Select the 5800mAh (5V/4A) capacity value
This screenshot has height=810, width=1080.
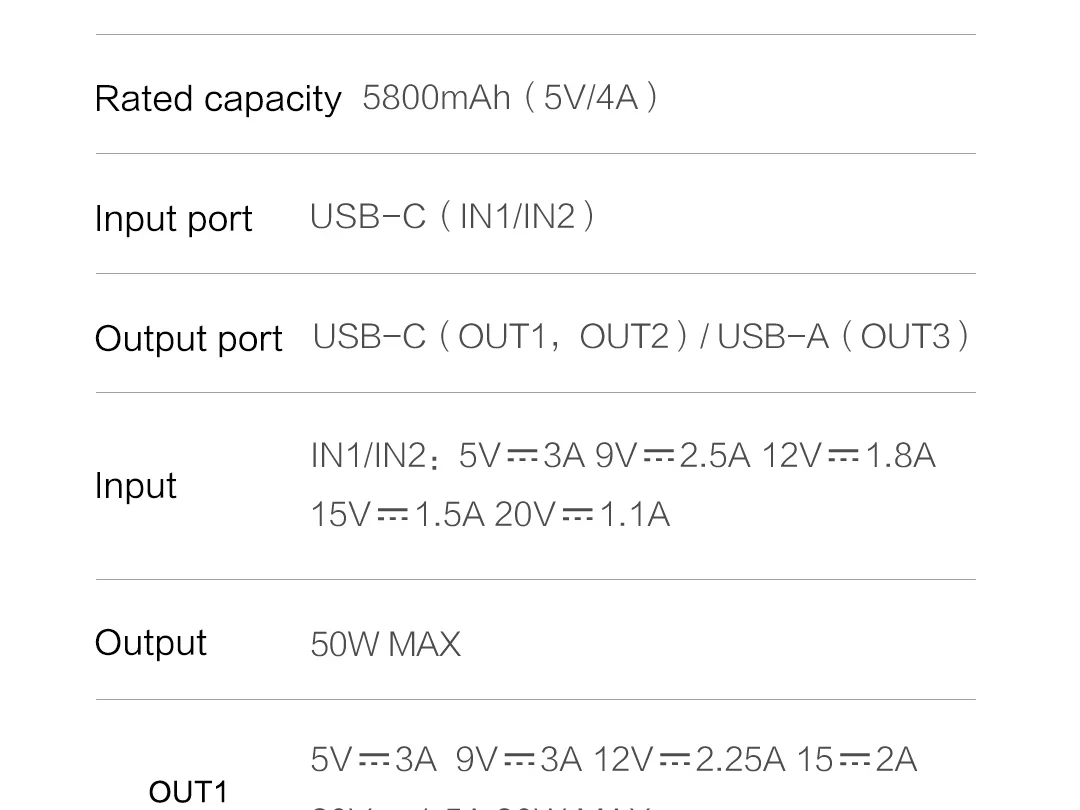click(510, 98)
